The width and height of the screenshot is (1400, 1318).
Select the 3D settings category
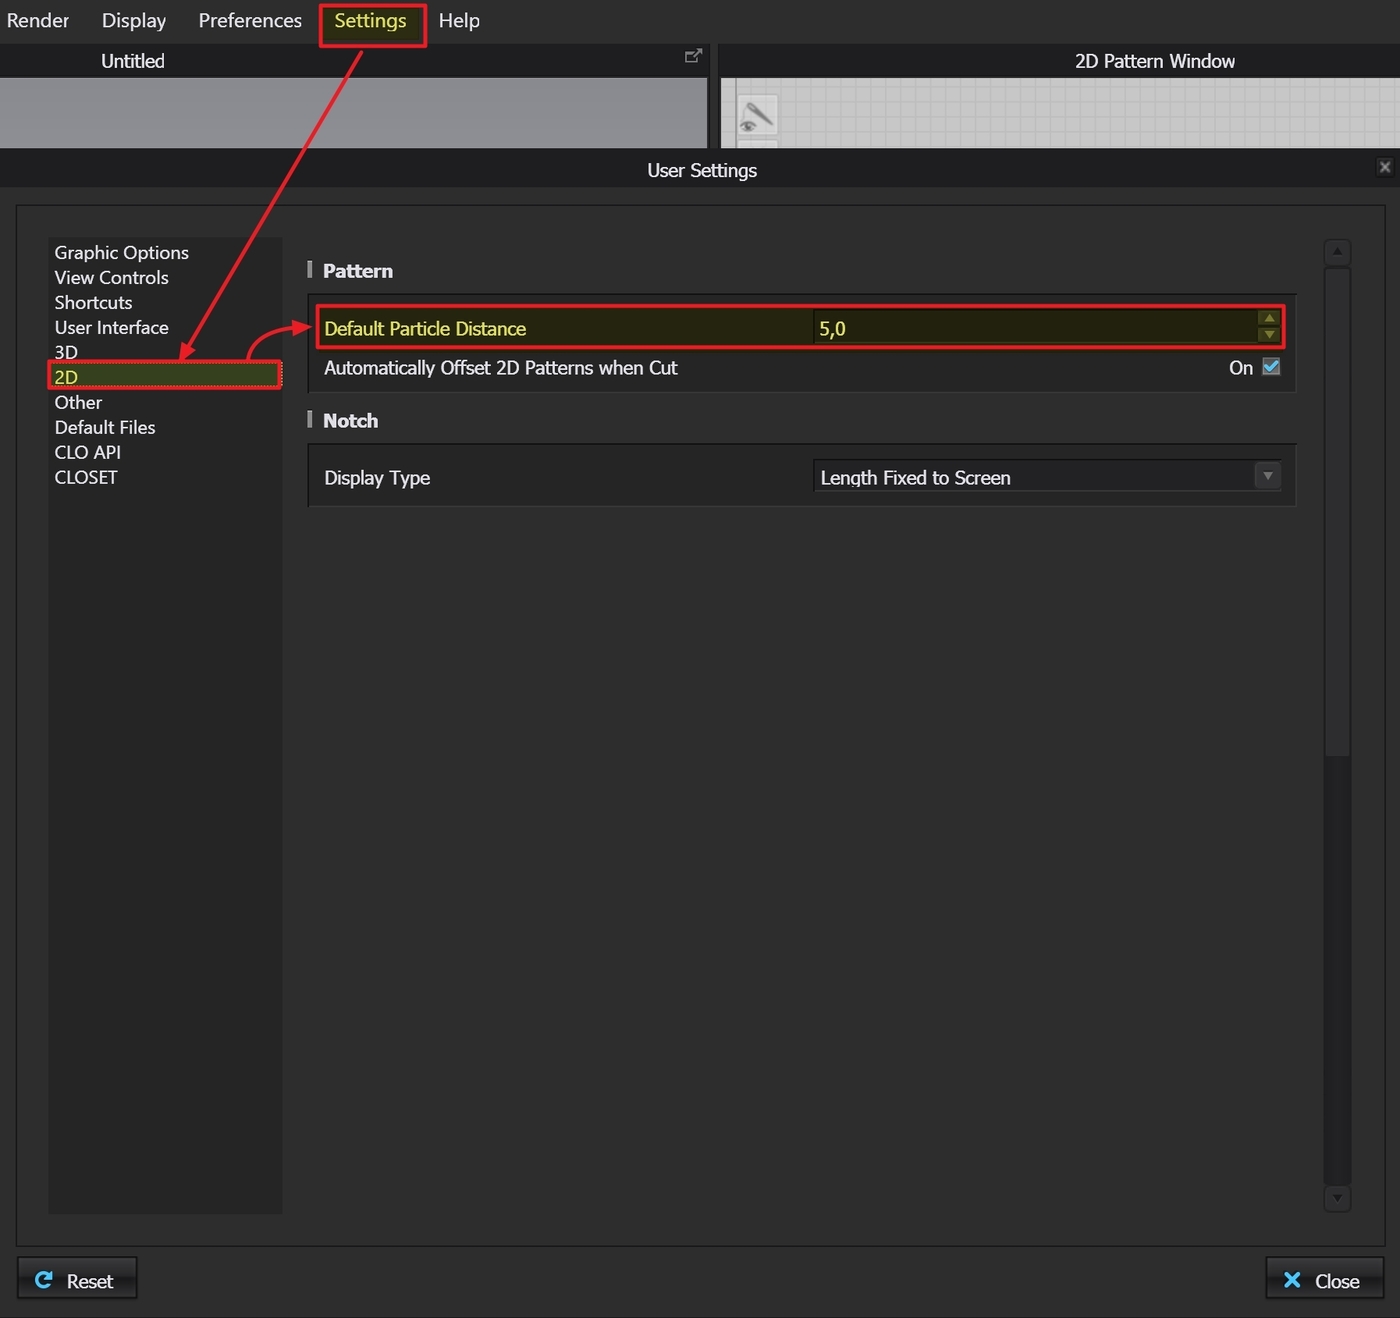click(x=66, y=352)
